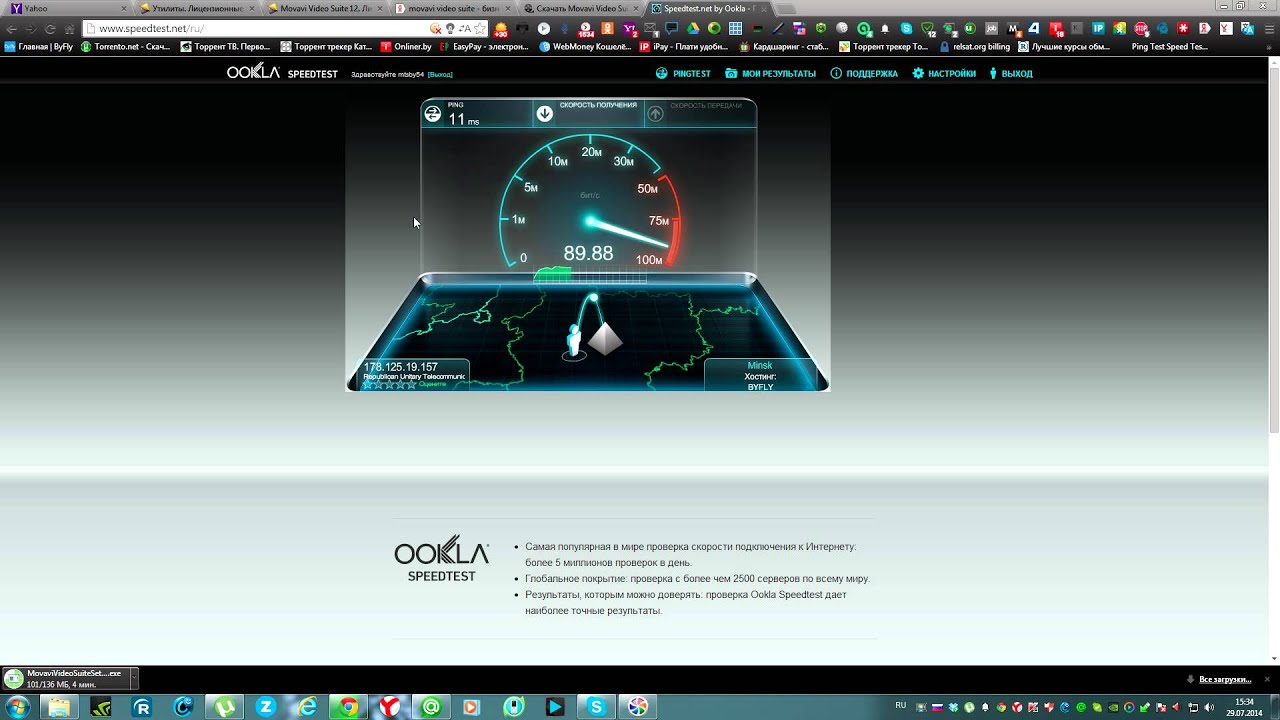Open the Windows Start button
The height and width of the screenshot is (720, 1280).
click(17, 707)
